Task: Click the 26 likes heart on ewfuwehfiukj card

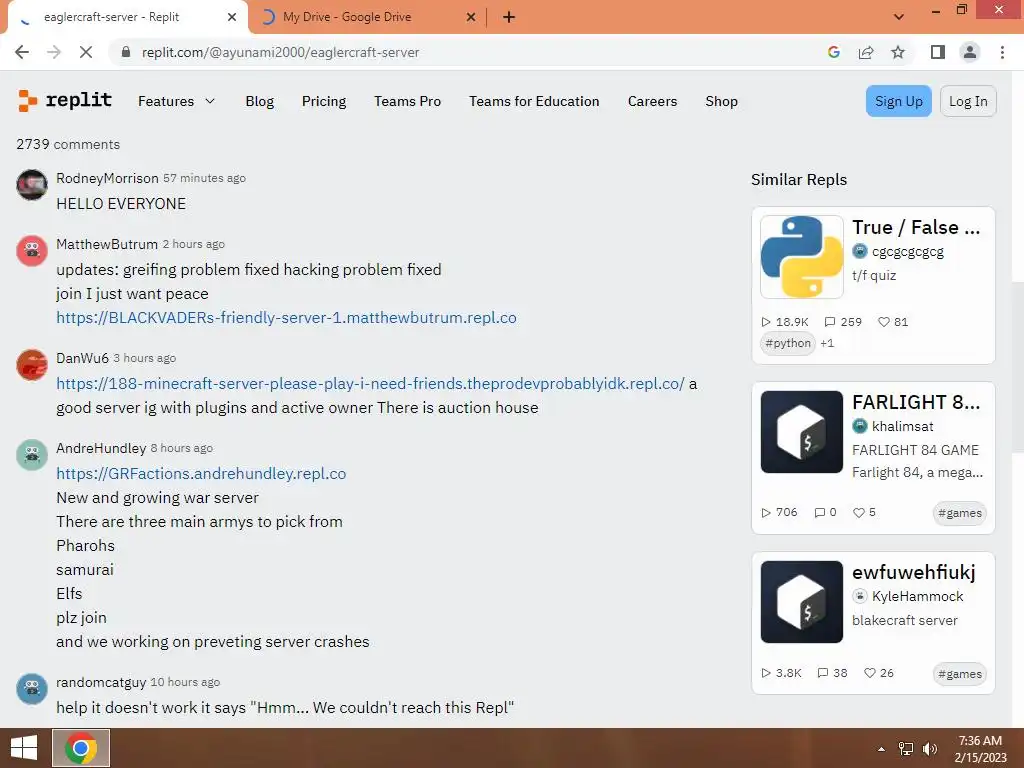Action: [x=870, y=673]
